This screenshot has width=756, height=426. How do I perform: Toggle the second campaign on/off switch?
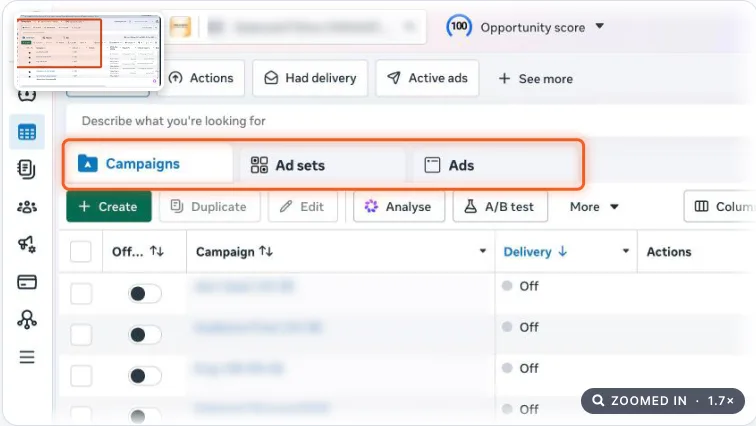145,334
